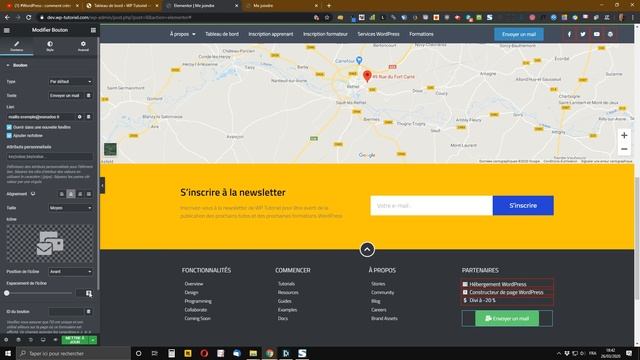Image resolution: width=640 pixels, height=360 pixels.
Task: Click dynamic tags icon next to Texte
Action: point(89,96)
